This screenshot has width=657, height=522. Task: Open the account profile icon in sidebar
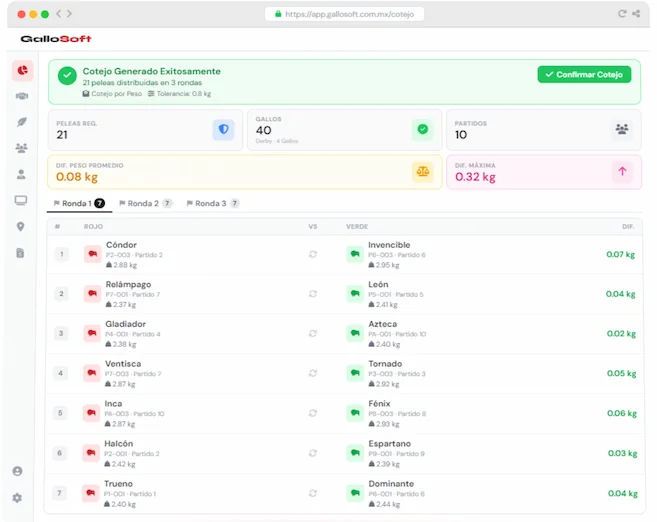coord(18,471)
